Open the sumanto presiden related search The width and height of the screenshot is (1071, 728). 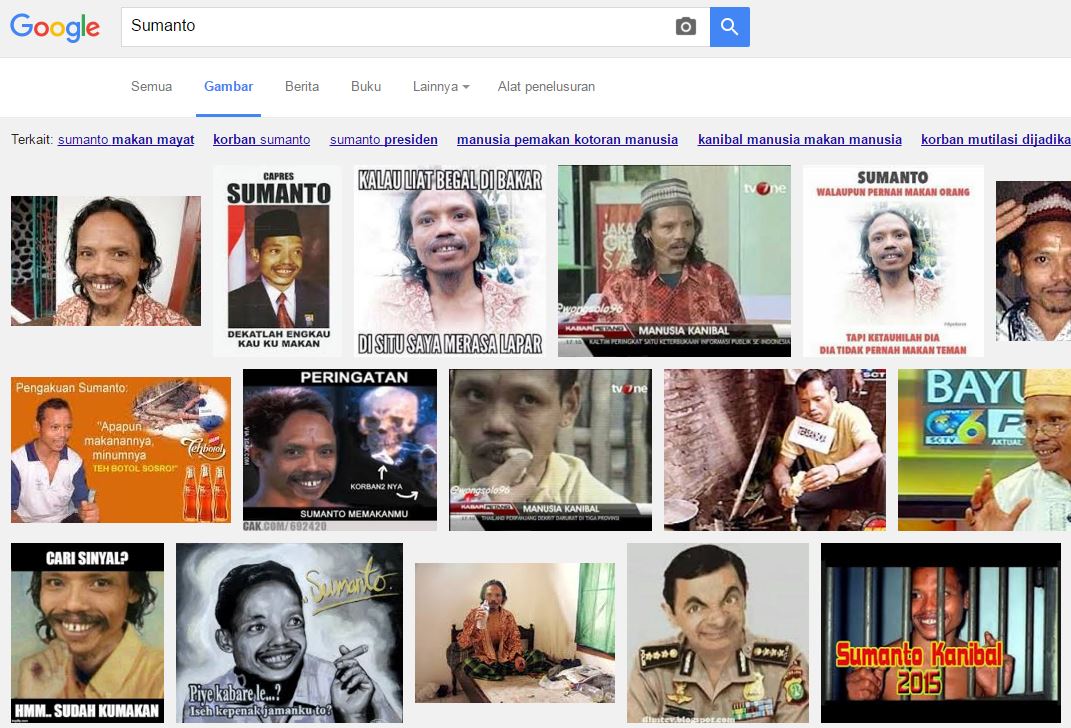[383, 140]
